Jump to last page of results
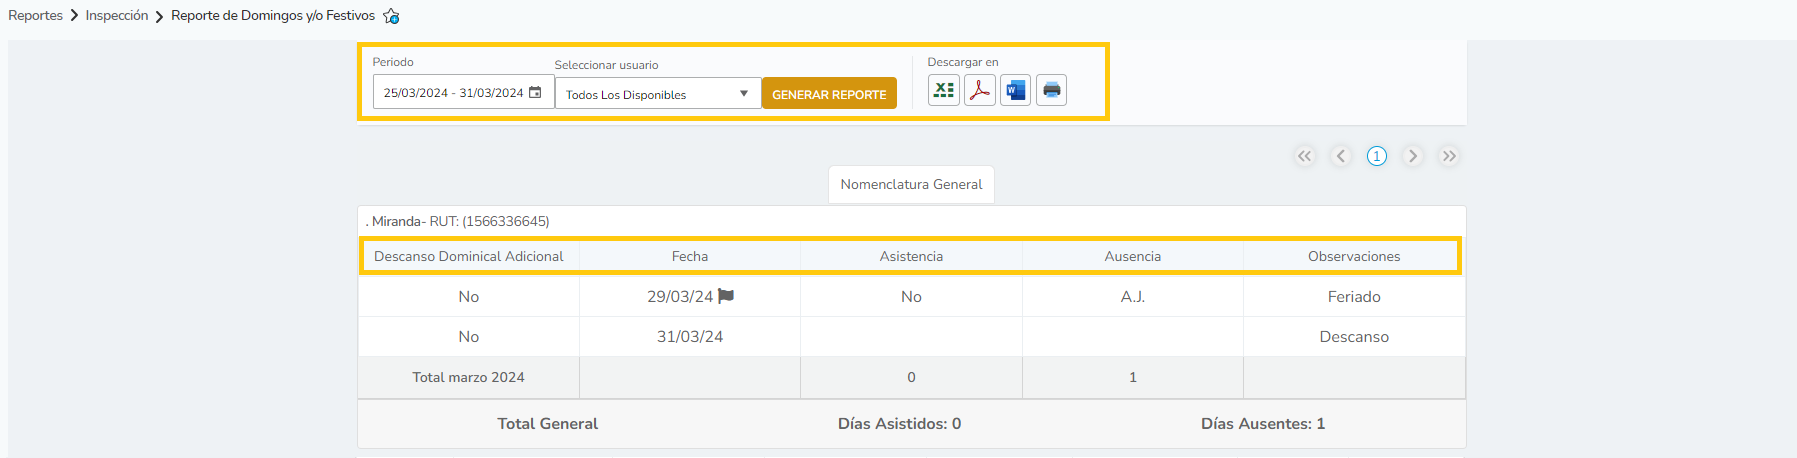 tap(1448, 156)
